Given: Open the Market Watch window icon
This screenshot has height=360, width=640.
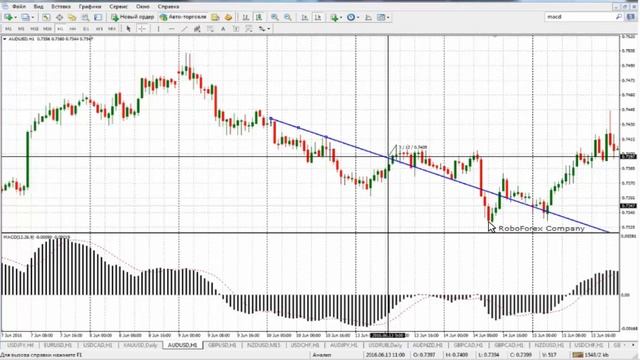Looking at the screenshot, I should coord(46,17).
